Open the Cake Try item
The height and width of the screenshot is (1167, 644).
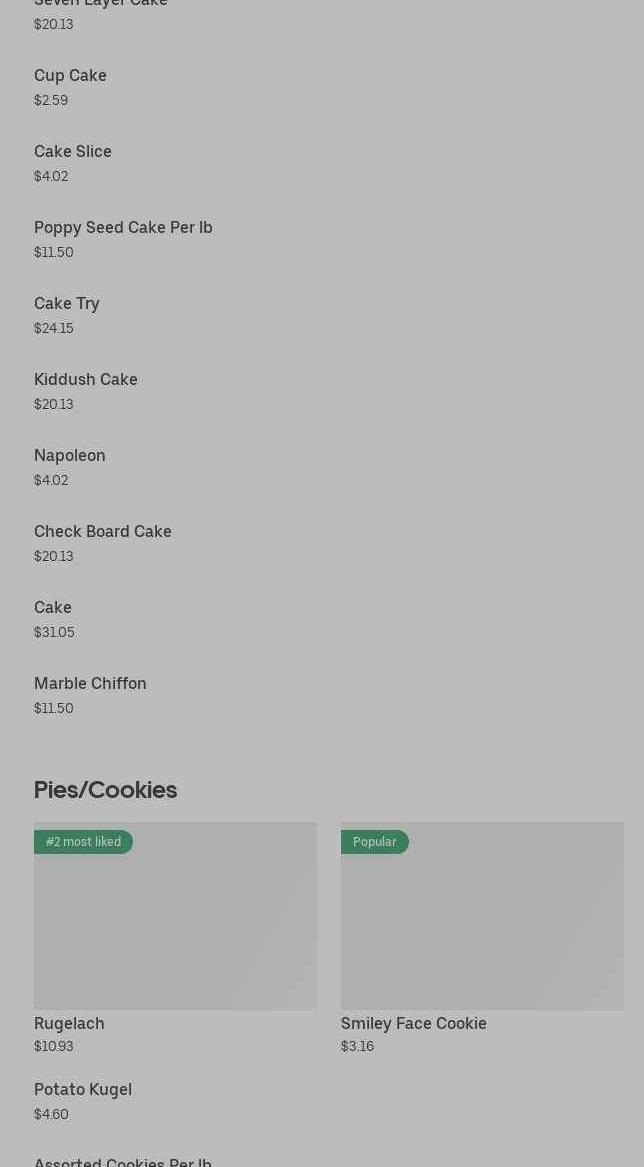pos(67,304)
